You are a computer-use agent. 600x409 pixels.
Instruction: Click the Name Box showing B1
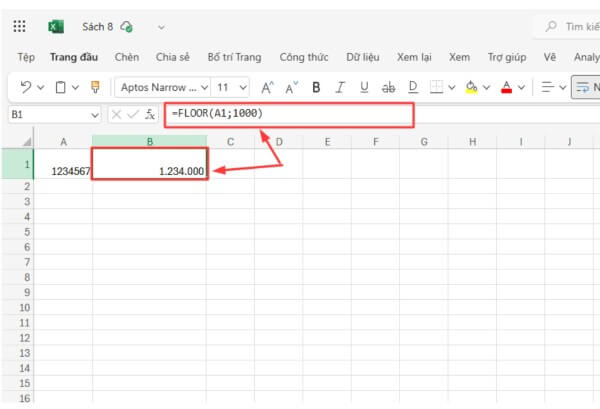tap(49, 114)
